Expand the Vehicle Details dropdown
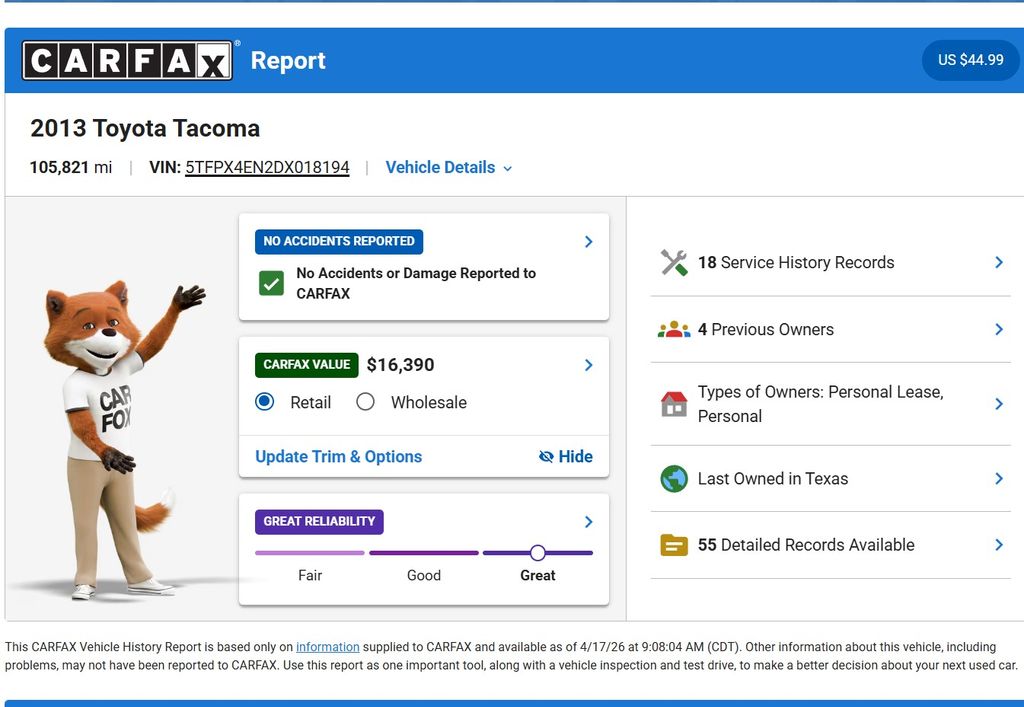 [x=449, y=168]
